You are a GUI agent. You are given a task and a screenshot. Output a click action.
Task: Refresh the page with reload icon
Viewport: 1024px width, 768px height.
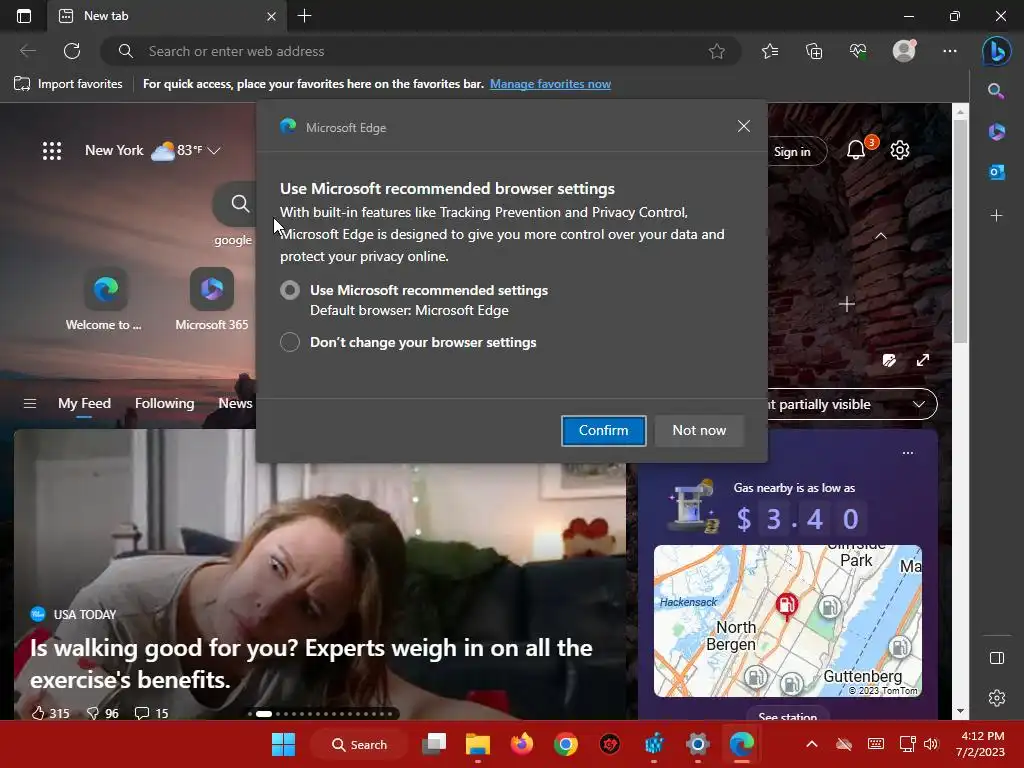pos(72,51)
